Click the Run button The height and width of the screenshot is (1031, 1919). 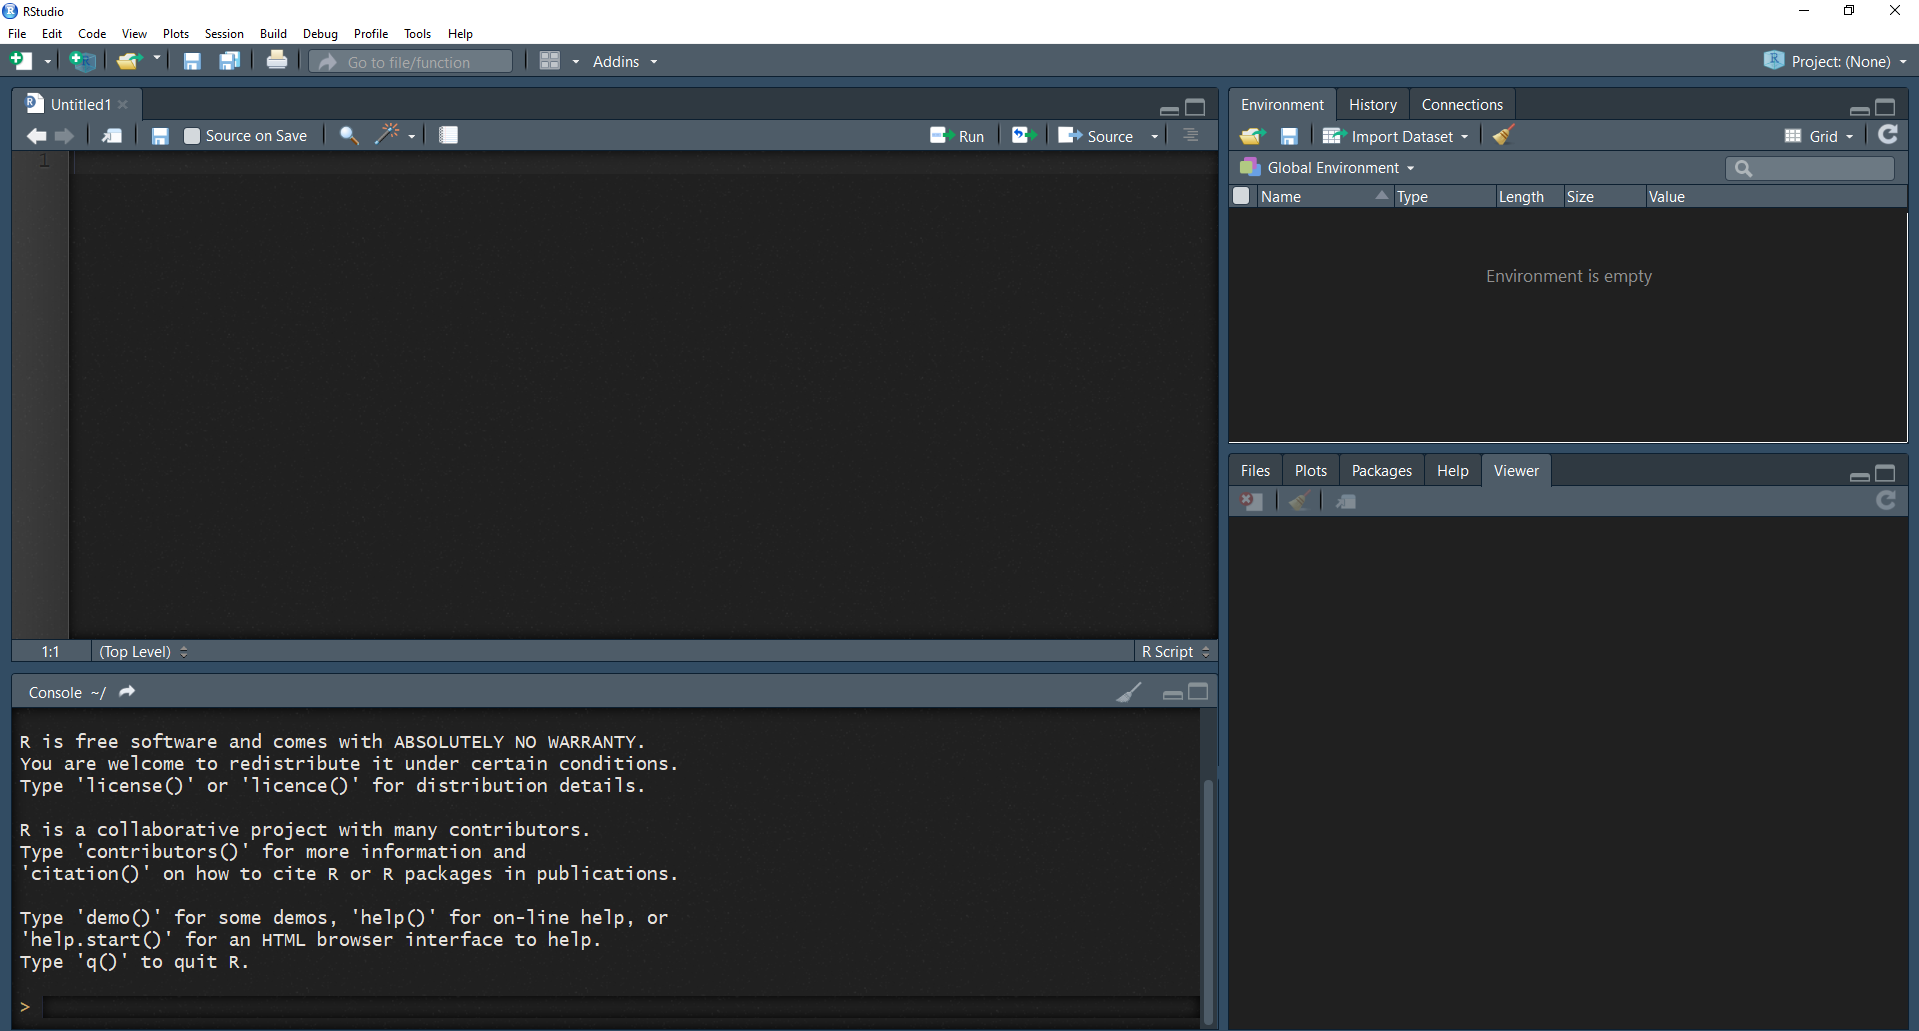coord(958,136)
